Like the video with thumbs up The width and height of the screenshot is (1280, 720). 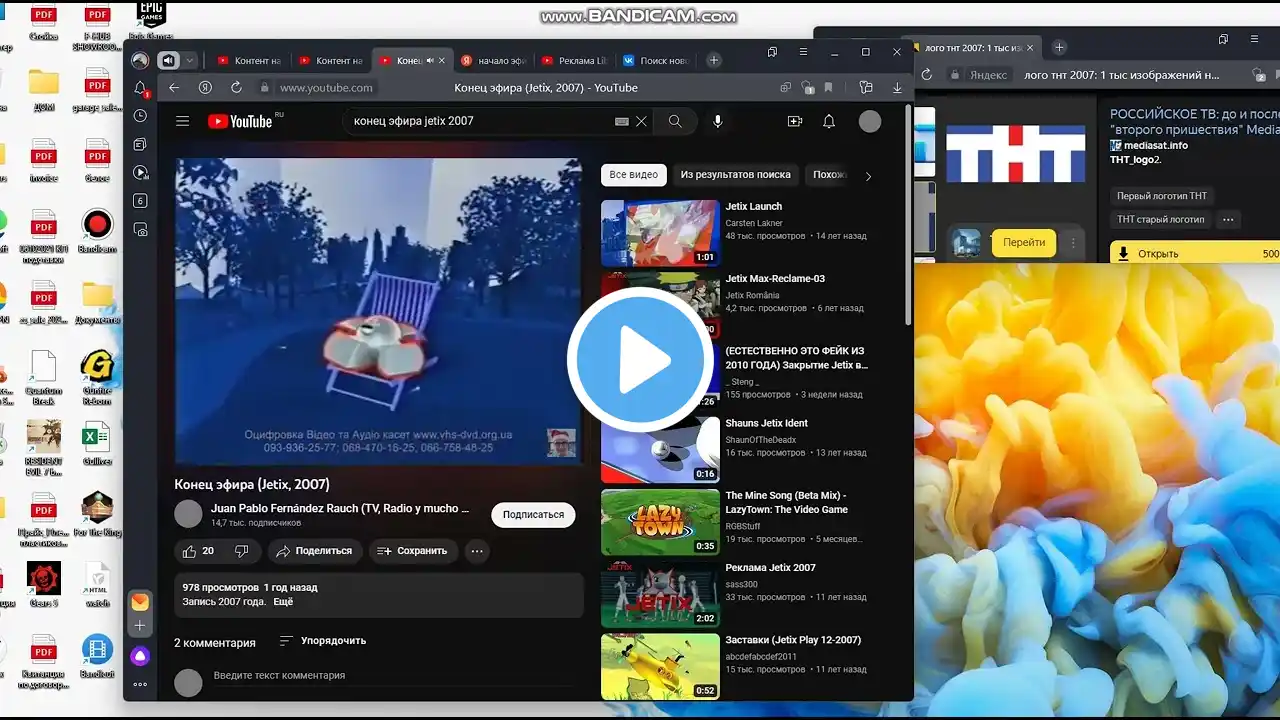click(197, 551)
